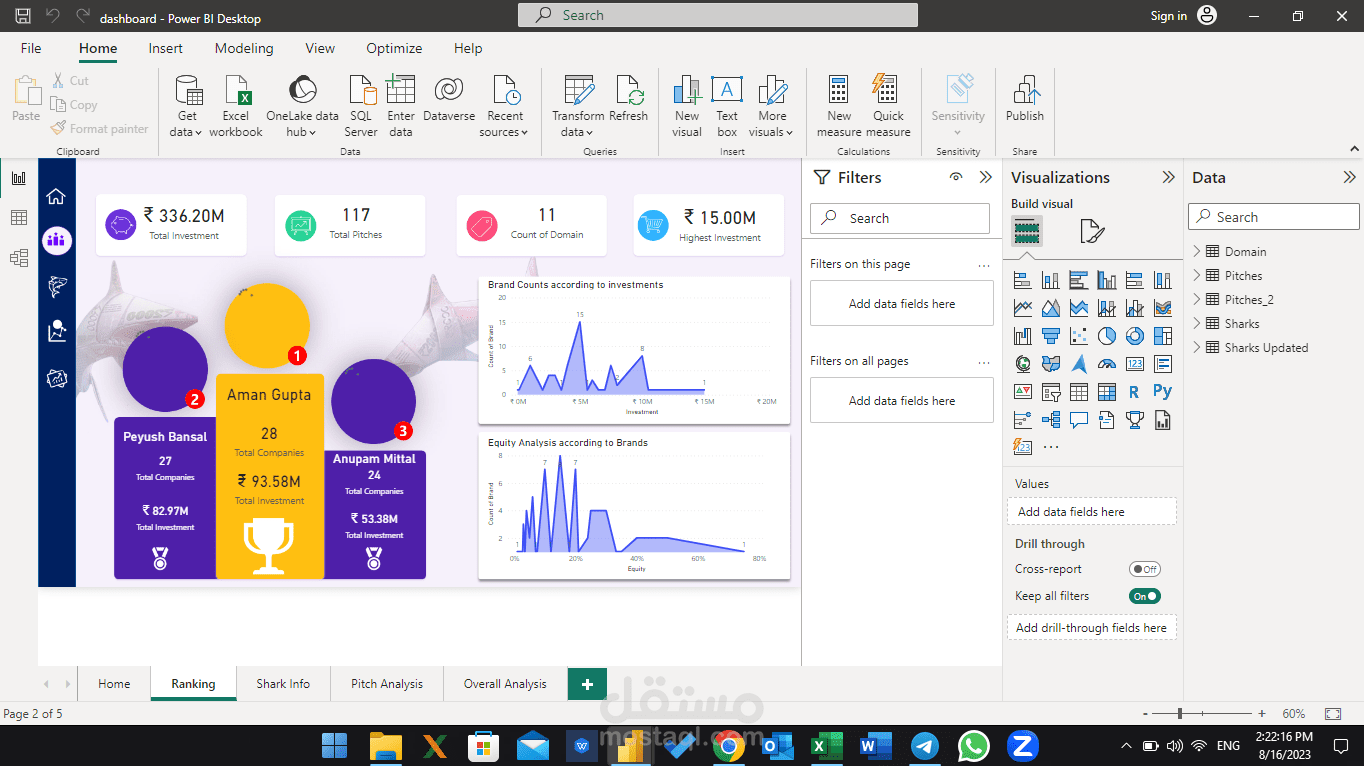Turn off the Keep all filters toggle
1364x766 pixels.
1145,596
